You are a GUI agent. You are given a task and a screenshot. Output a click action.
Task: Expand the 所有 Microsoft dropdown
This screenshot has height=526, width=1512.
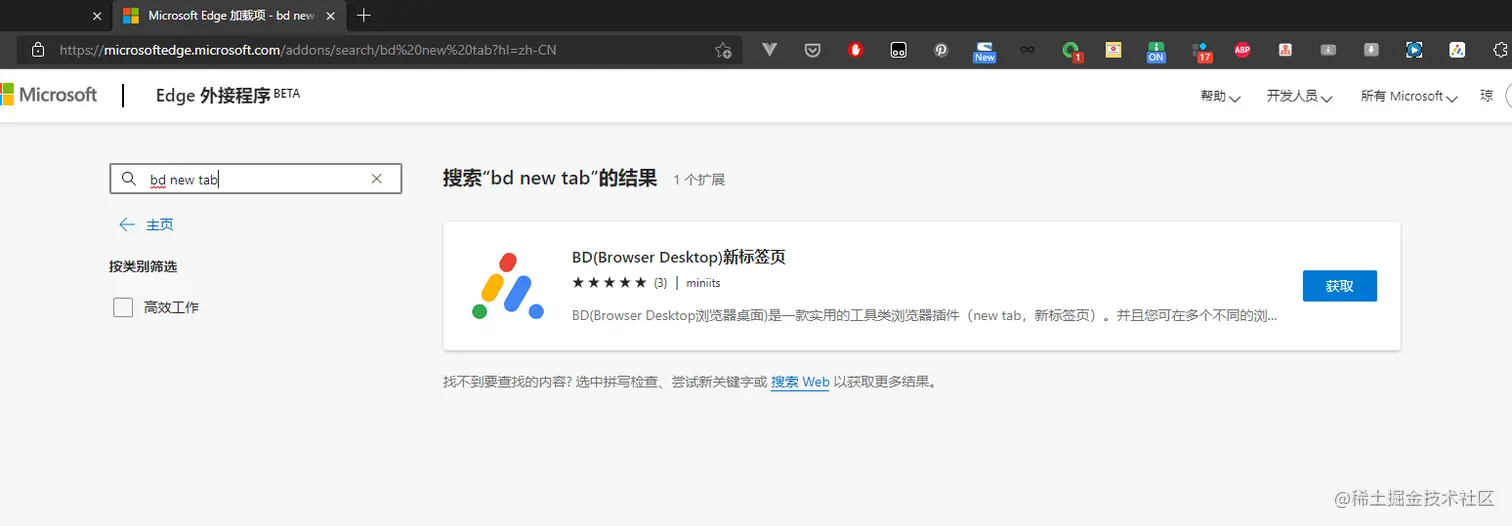tap(1408, 96)
